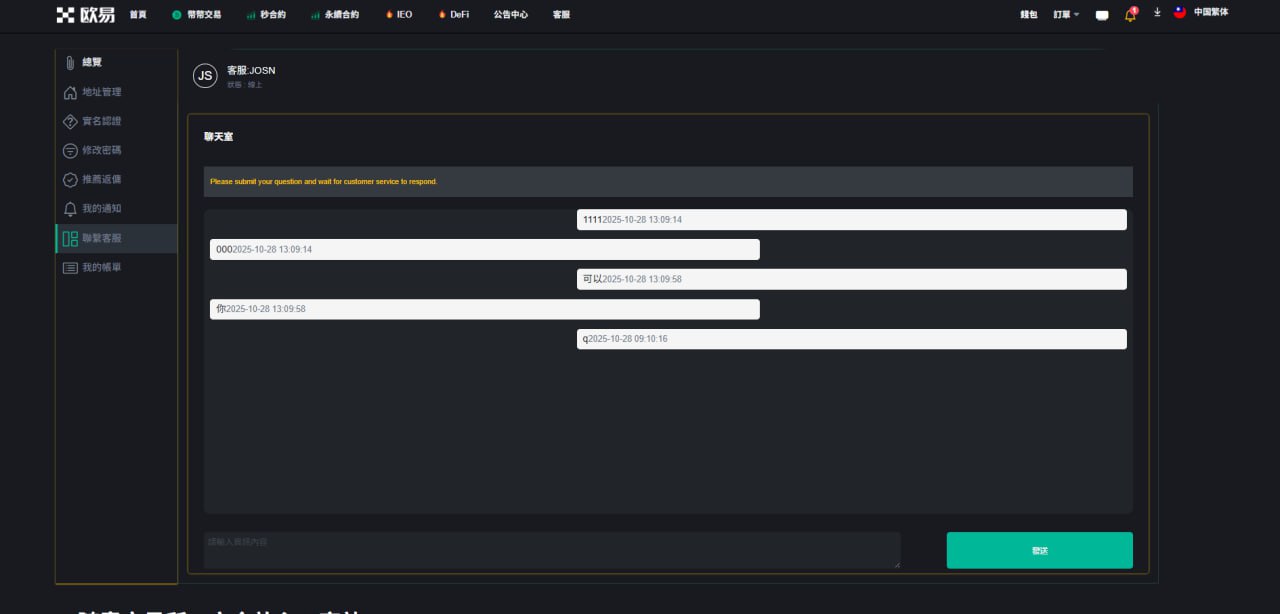Select the 可以 chat message bubble
Screen dimensions: 1280x614
(x=851, y=279)
